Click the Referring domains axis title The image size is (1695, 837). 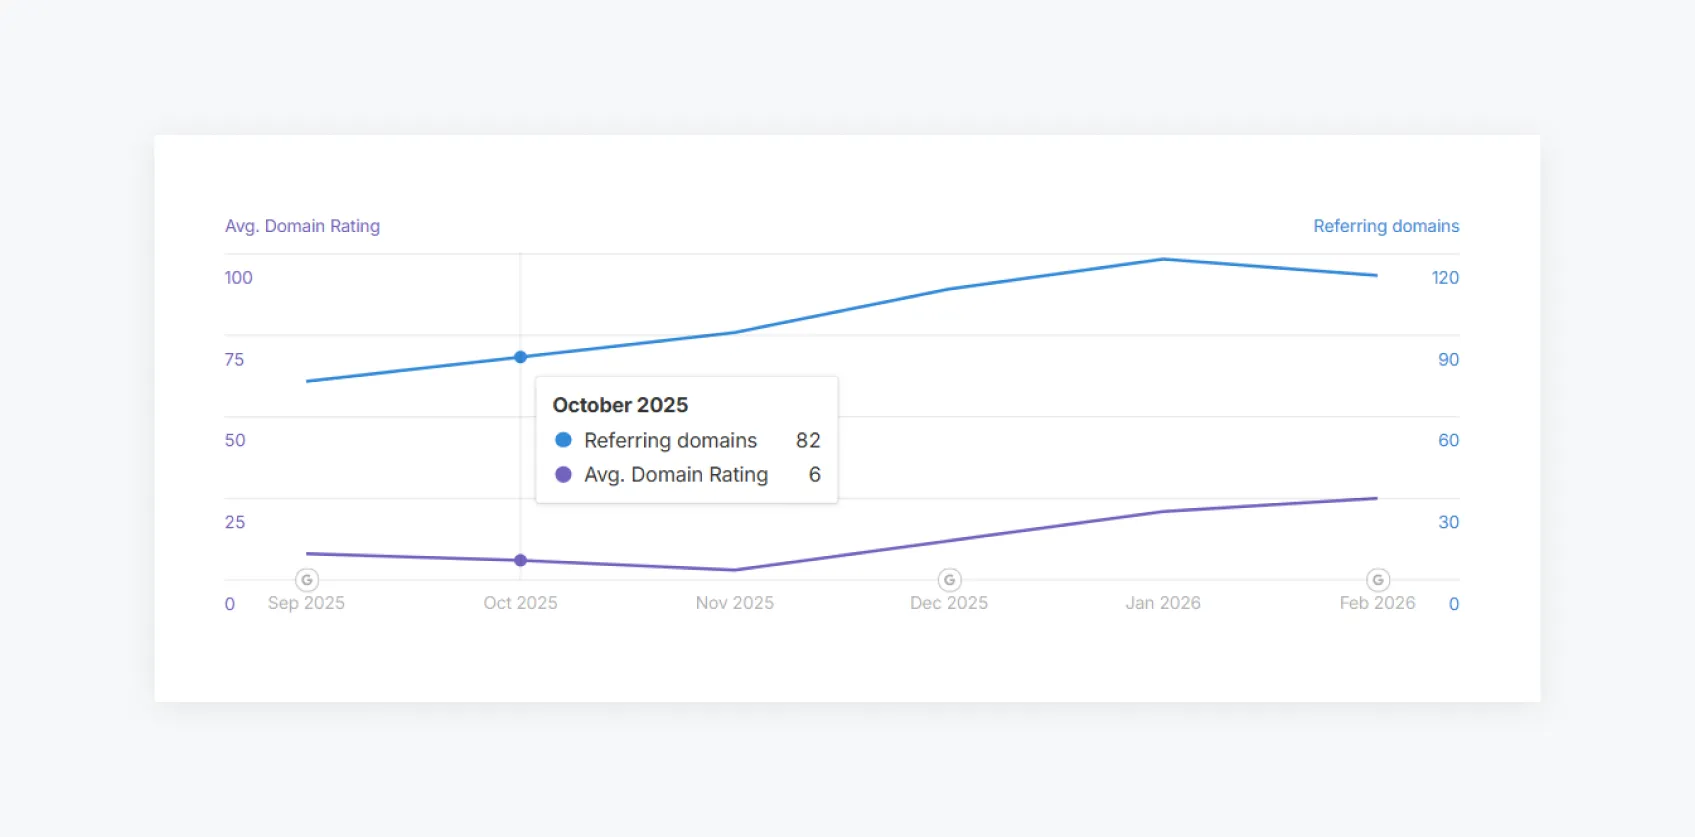click(1386, 226)
